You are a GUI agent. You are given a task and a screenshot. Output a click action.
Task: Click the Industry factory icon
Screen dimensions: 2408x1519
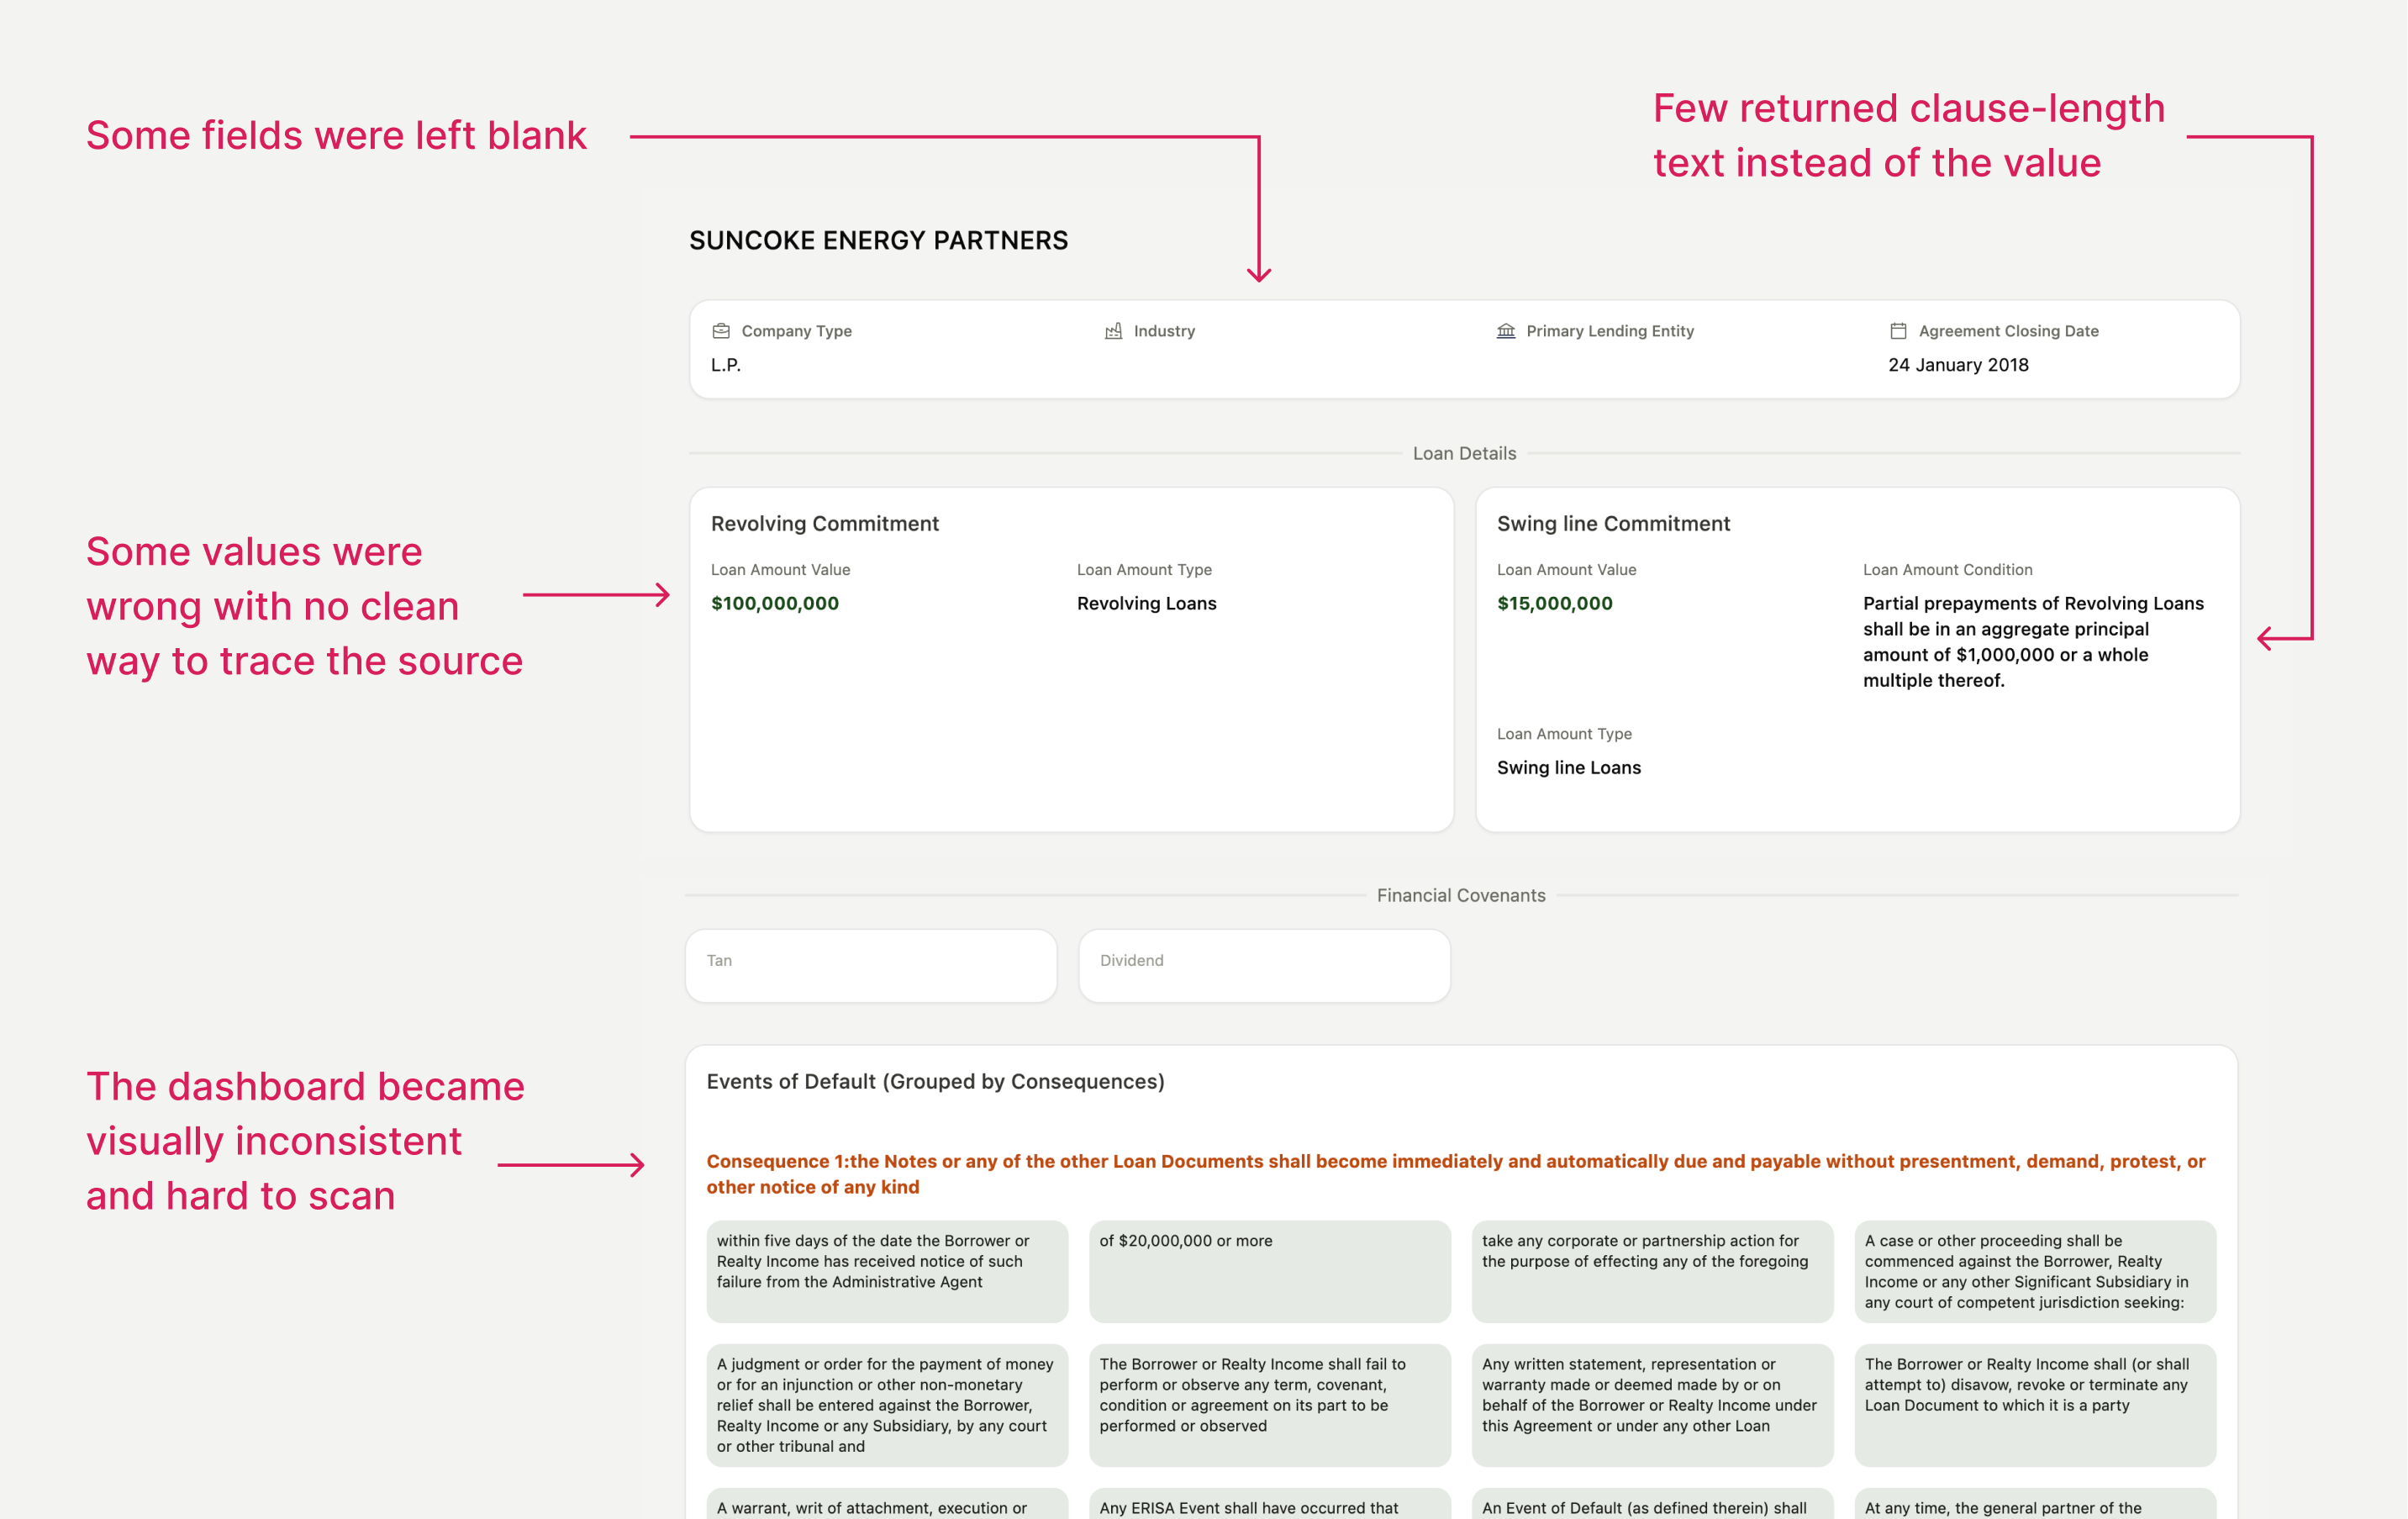(1113, 331)
